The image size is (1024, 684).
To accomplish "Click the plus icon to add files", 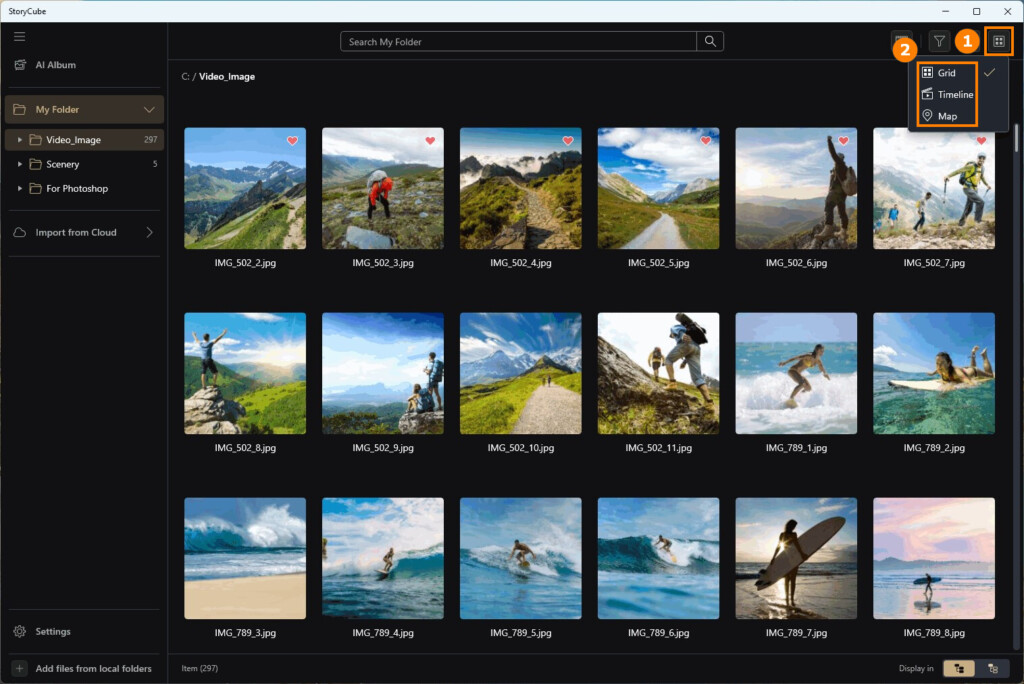I will (x=20, y=668).
